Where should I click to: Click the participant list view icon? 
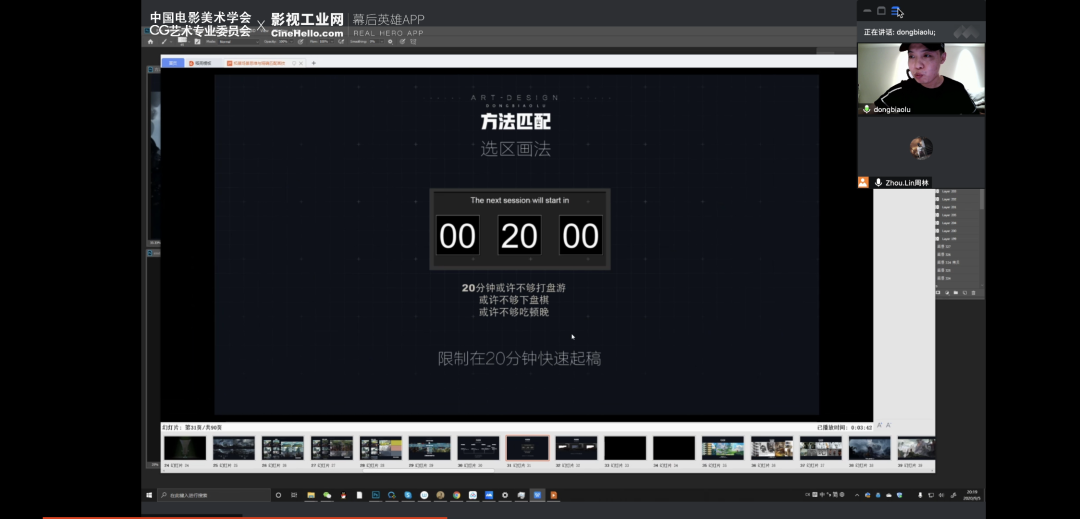896,11
